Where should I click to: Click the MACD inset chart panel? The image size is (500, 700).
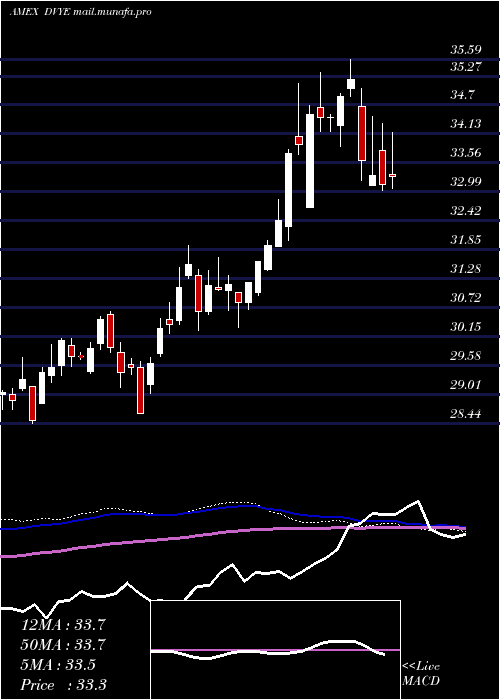click(275, 650)
